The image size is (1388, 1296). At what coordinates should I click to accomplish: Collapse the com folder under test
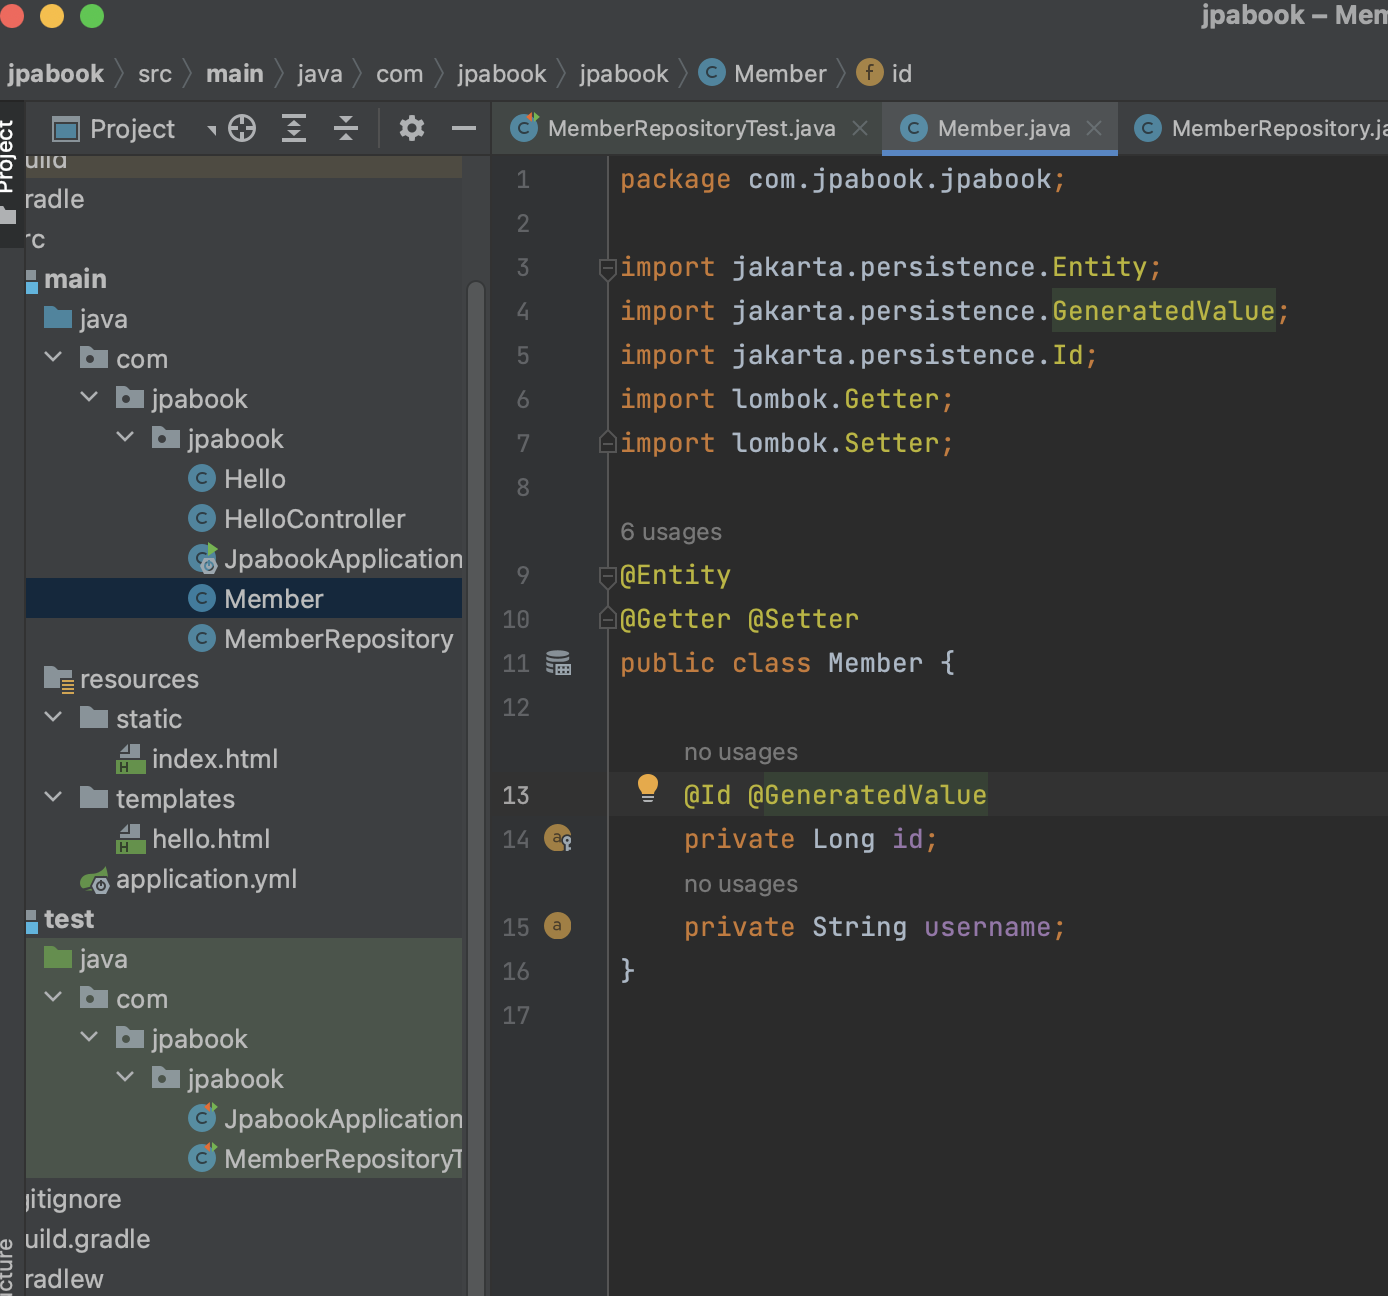54,997
